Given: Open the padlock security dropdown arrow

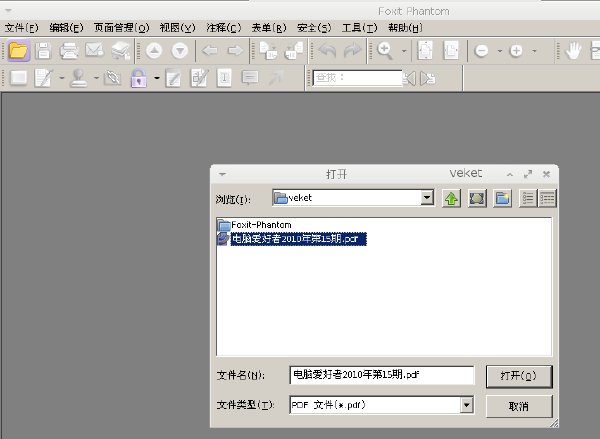Looking at the screenshot, I should [x=157, y=78].
